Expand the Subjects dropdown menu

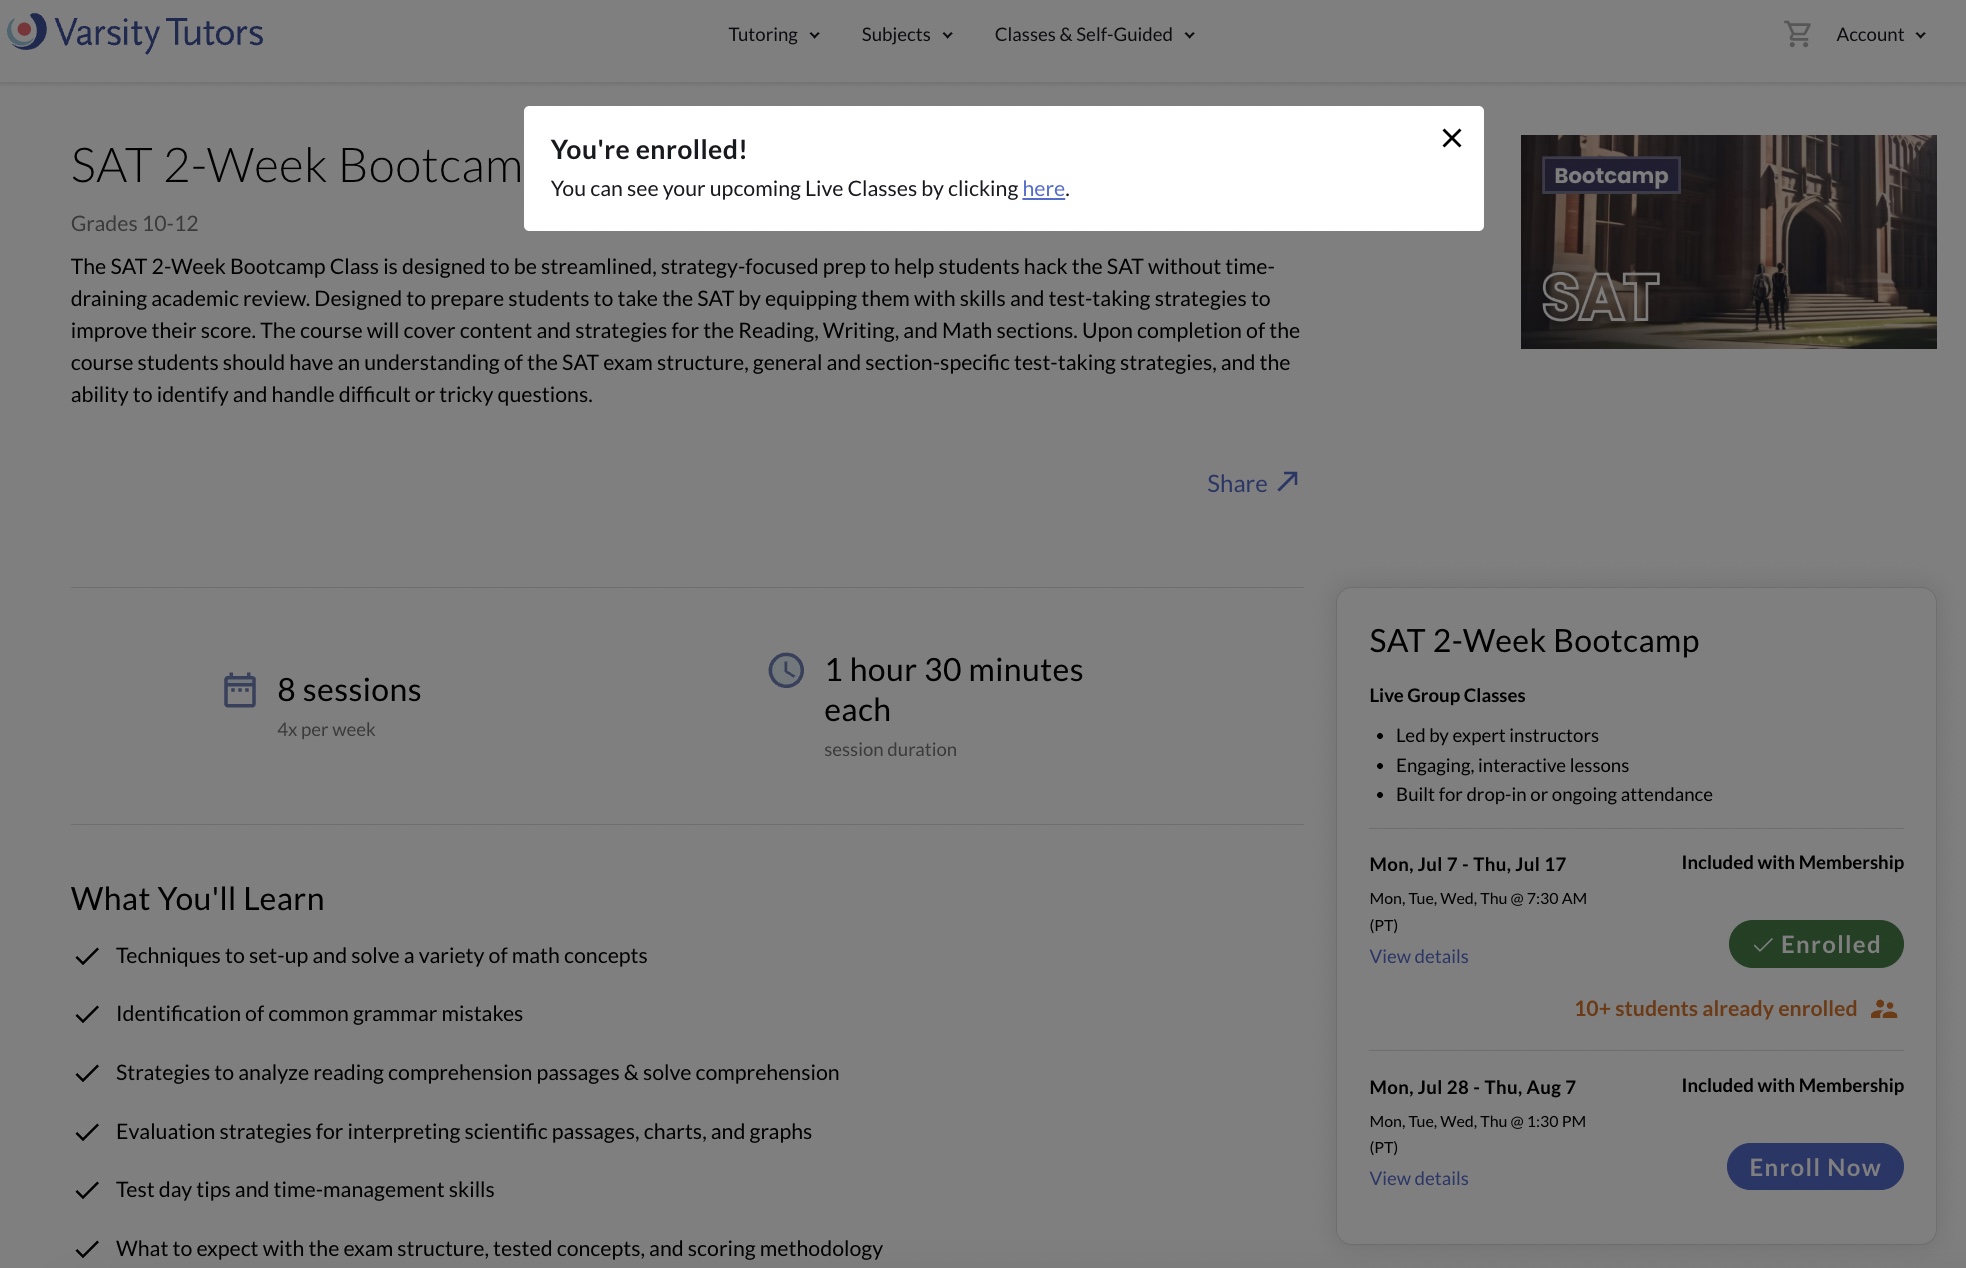tap(906, 35)
